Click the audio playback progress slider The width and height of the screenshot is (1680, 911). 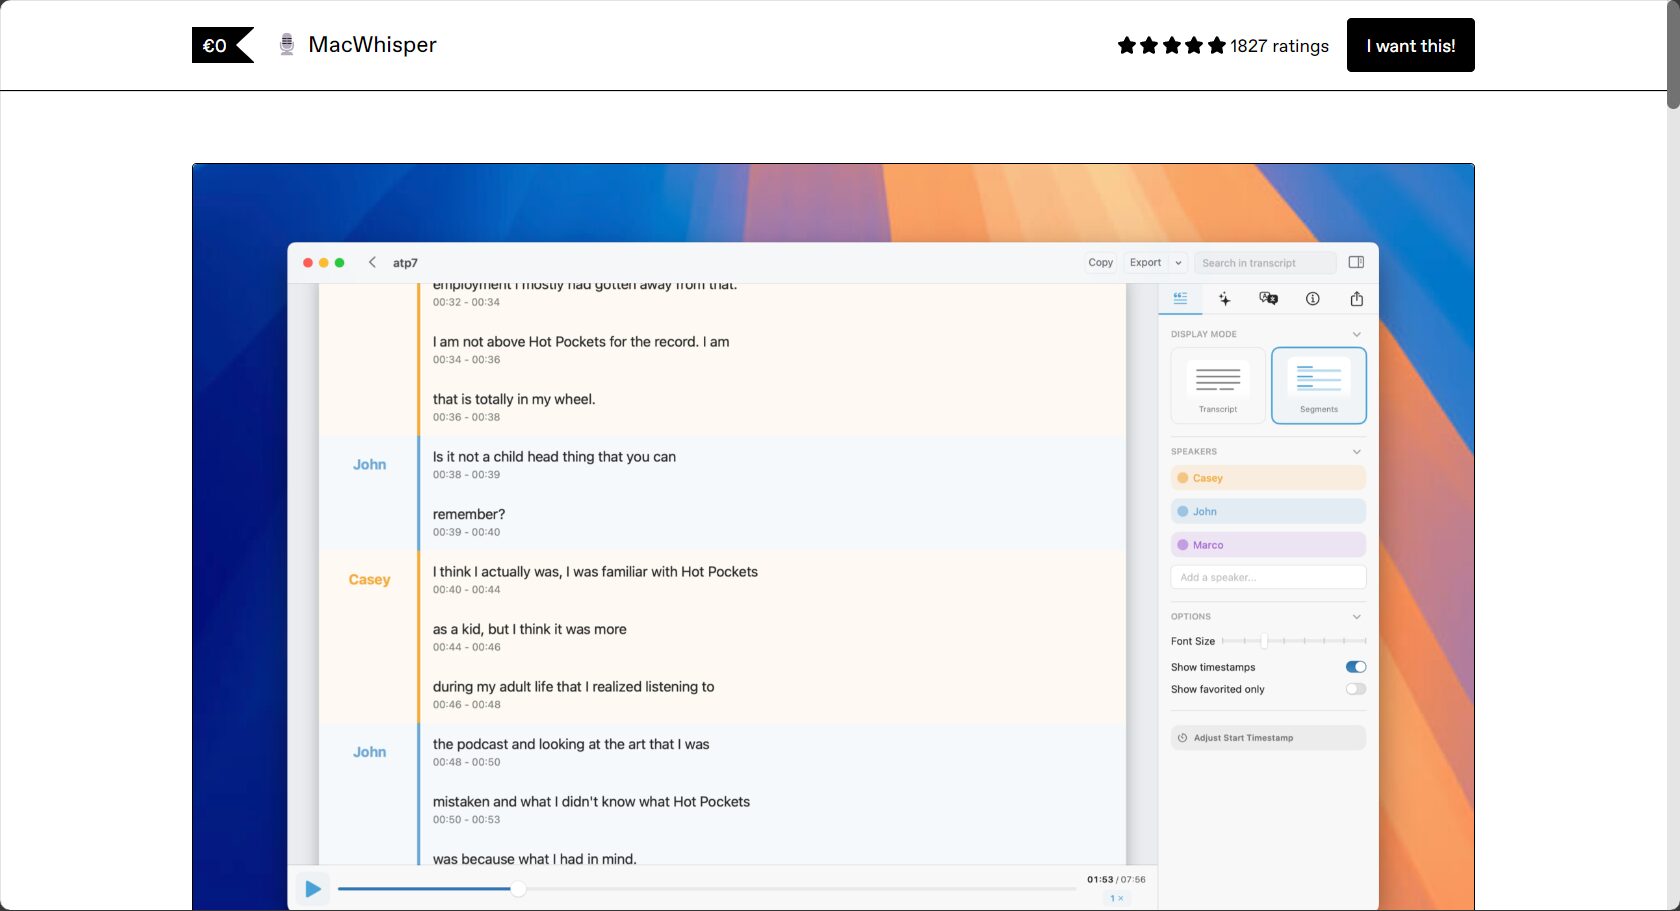706,888
